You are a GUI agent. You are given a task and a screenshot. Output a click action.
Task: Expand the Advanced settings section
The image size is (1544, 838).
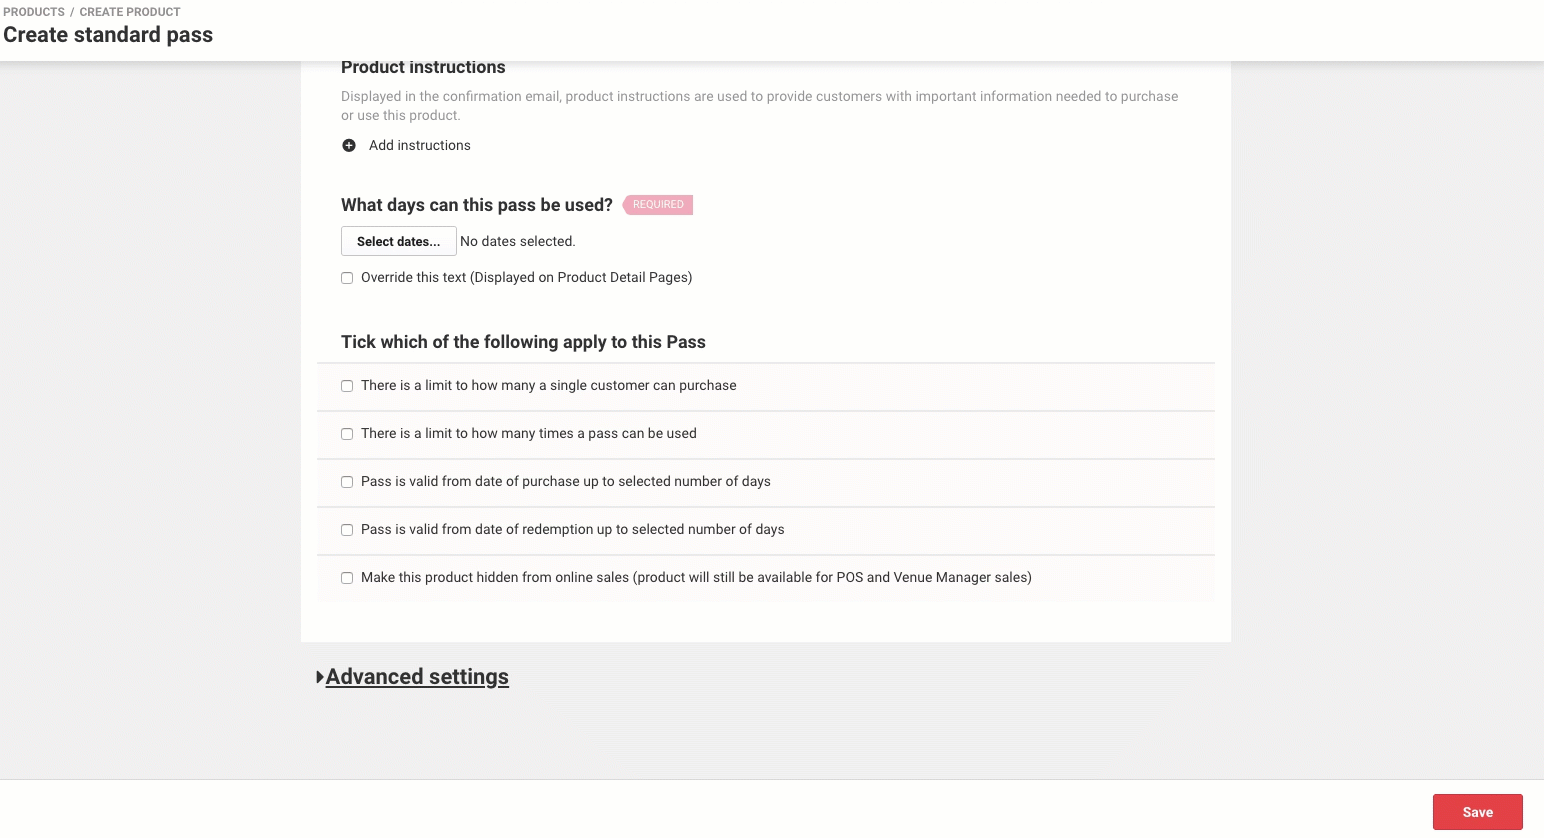pyautogui.click(x=417, y=677)
